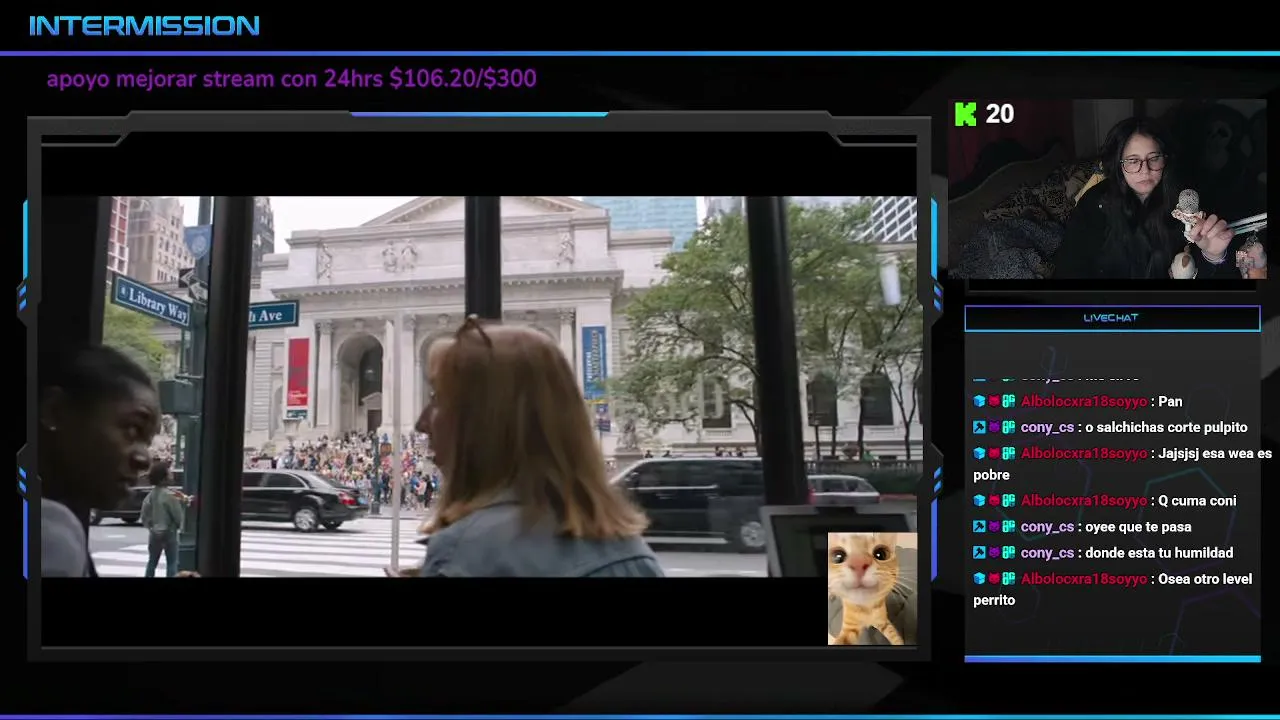Select the streamer webcam feed
This screenshot has width=1280, height=720.
click(x=1105, y=189)
